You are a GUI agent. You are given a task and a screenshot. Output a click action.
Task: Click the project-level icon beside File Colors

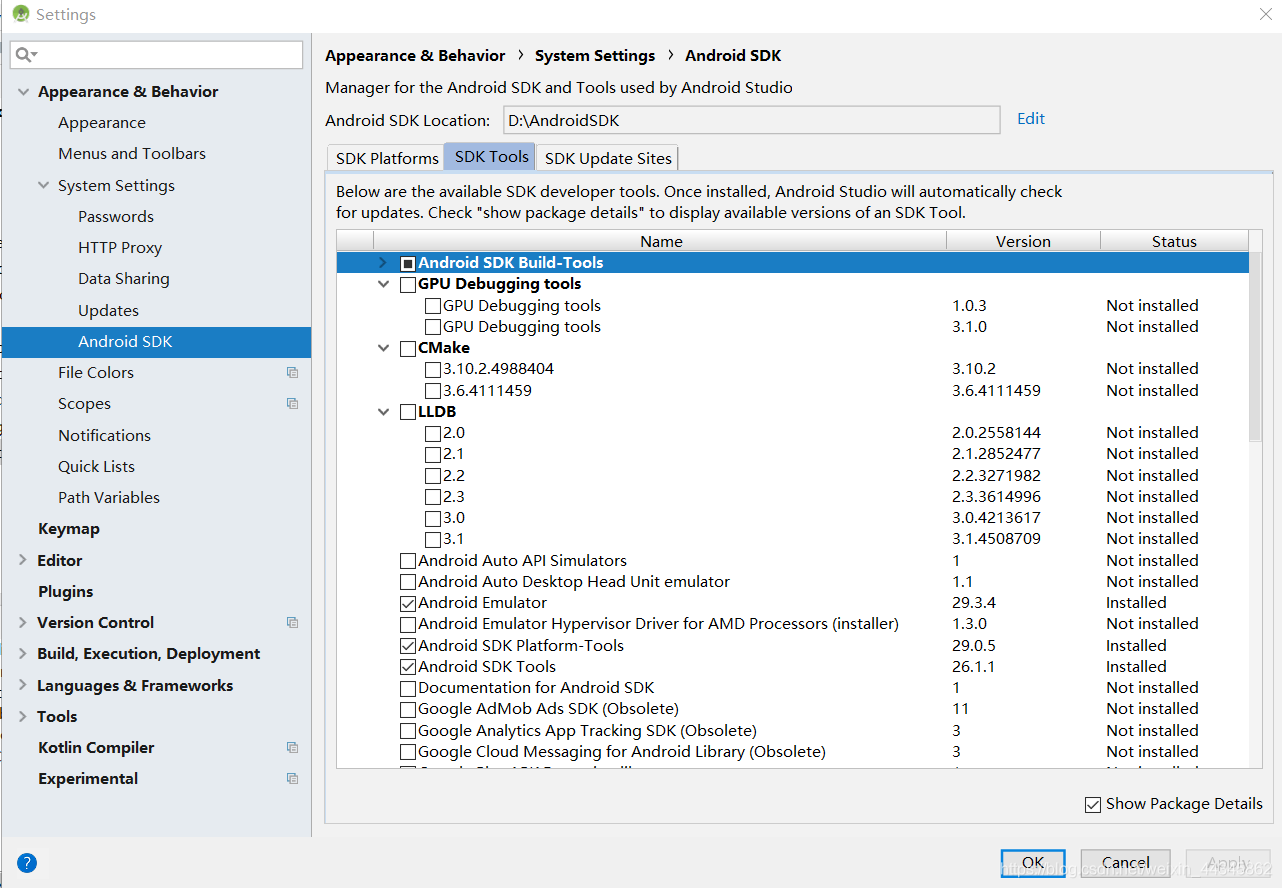click(292, 373)
